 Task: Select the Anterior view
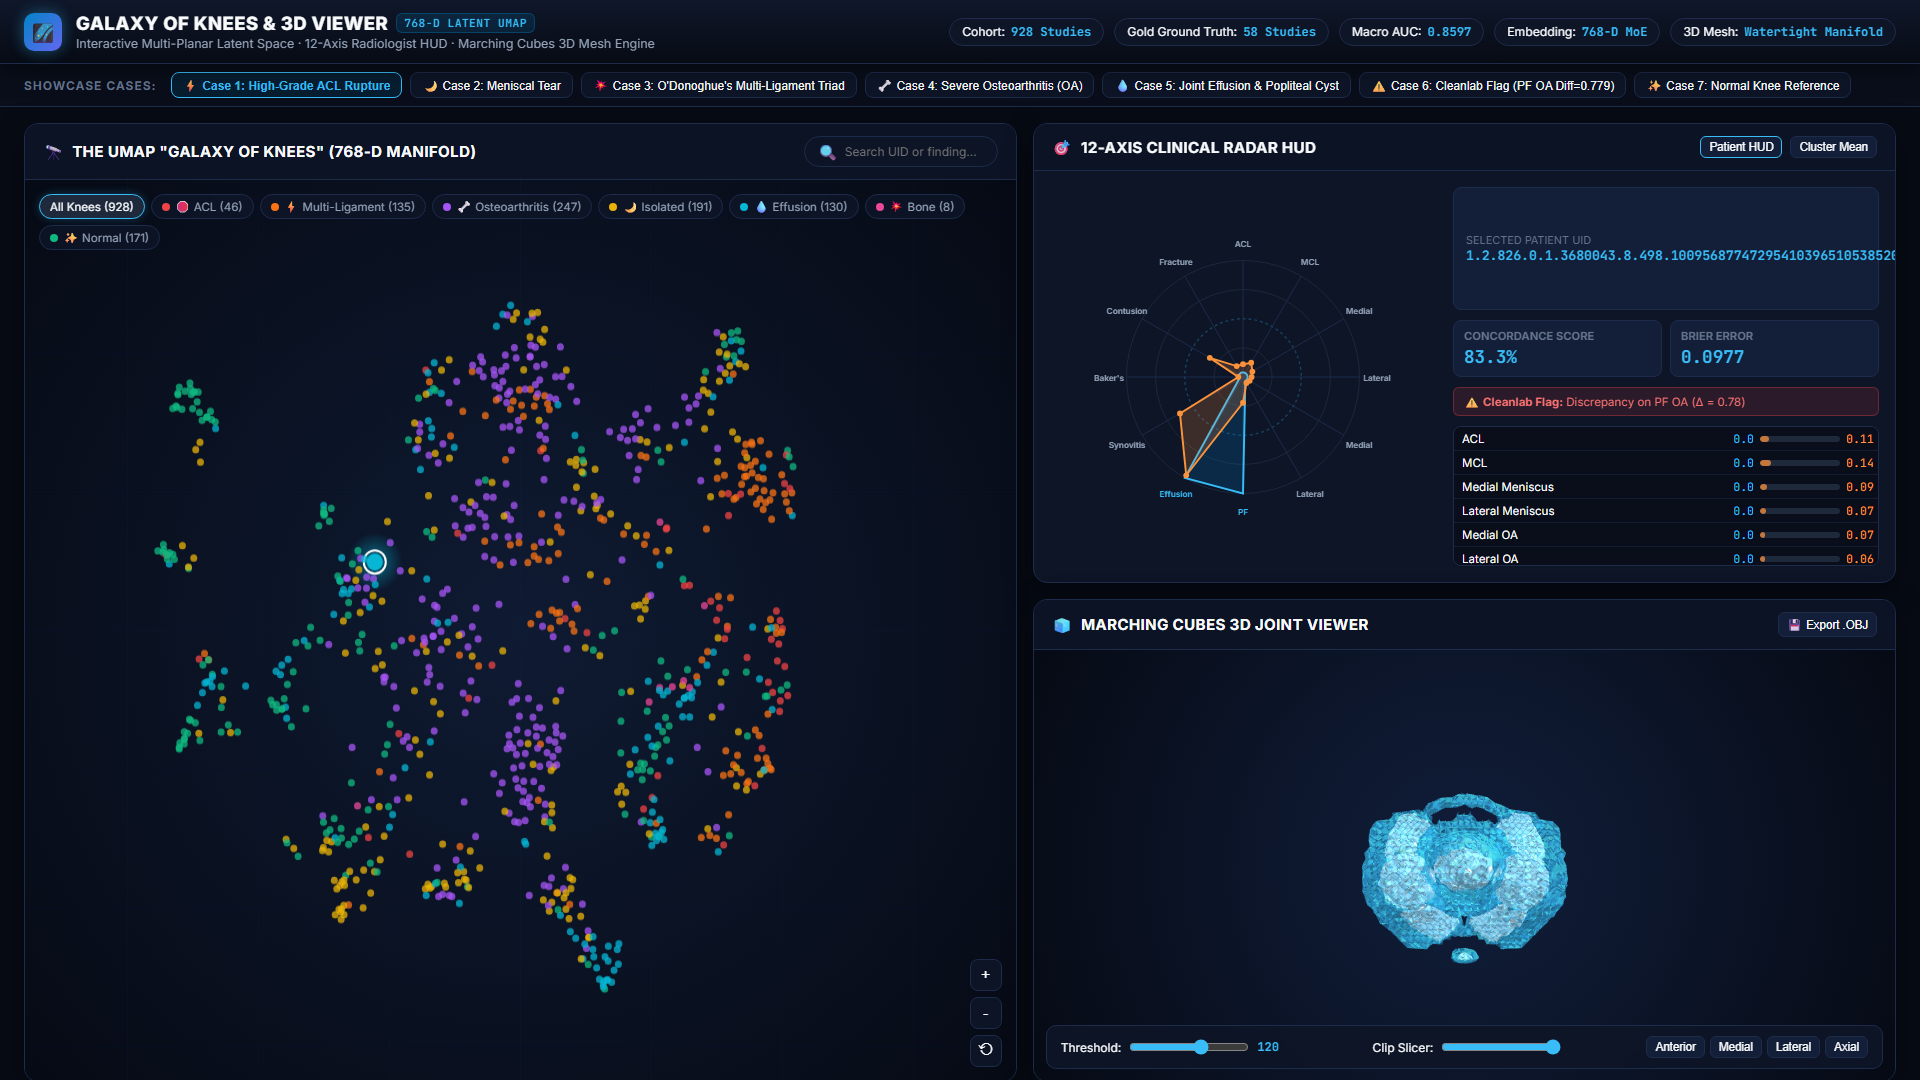[1675, 1047]
